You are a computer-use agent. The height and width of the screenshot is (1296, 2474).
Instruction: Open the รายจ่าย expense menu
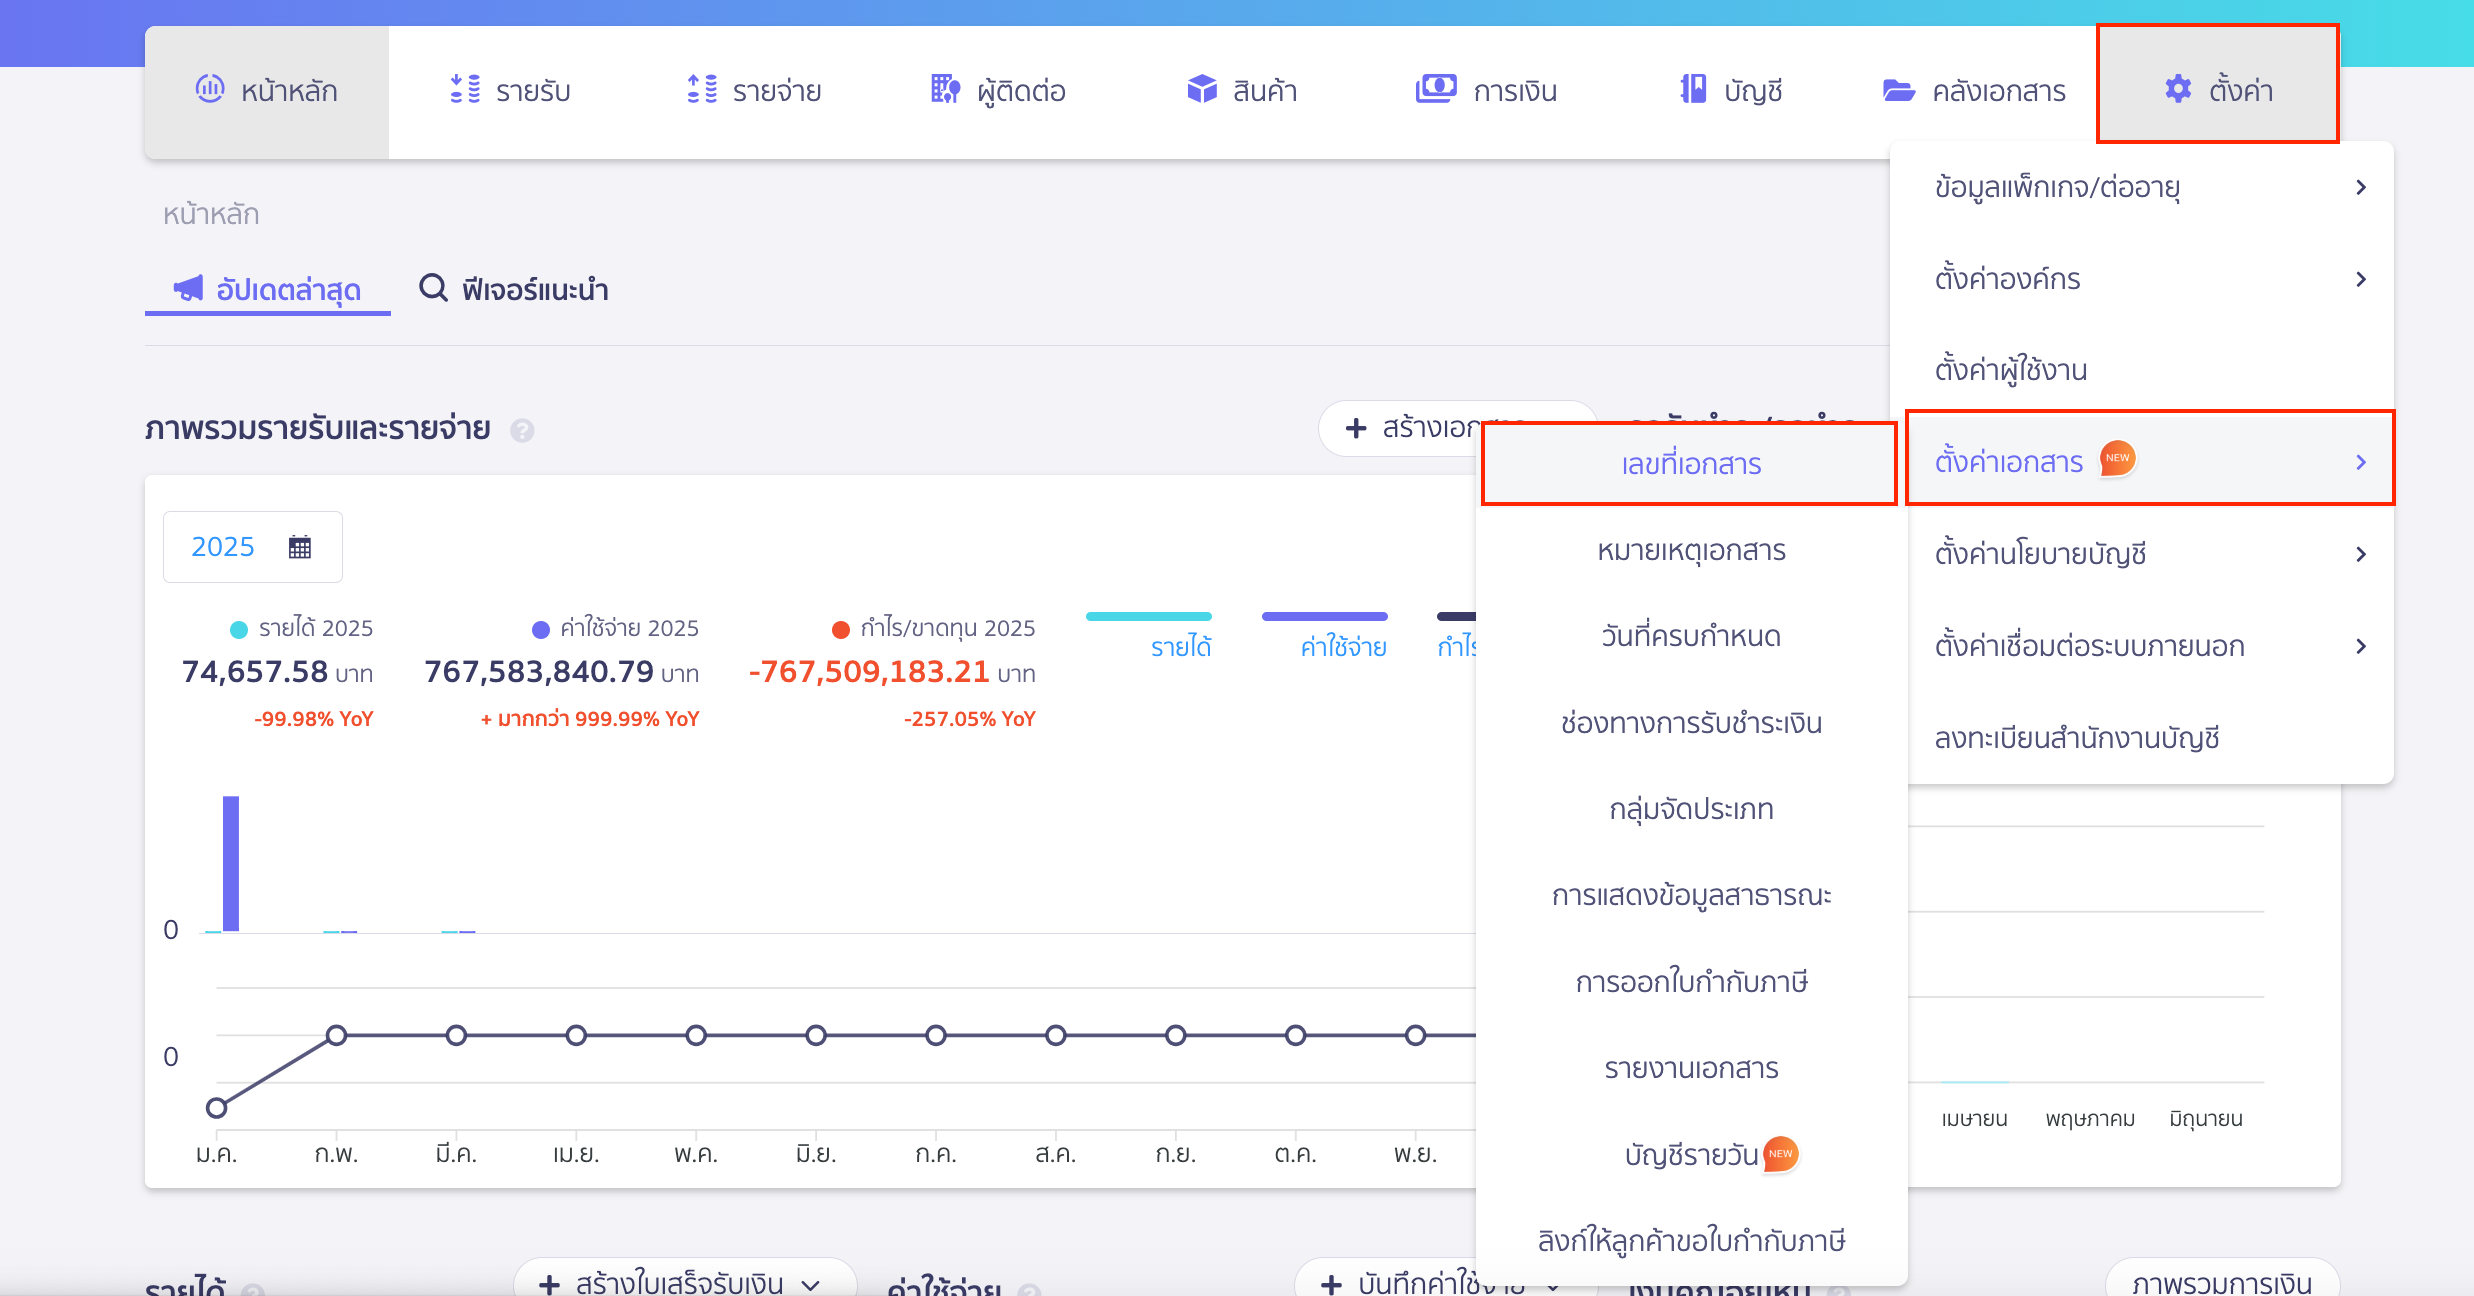pyautogui.click(x=754, y=91)
